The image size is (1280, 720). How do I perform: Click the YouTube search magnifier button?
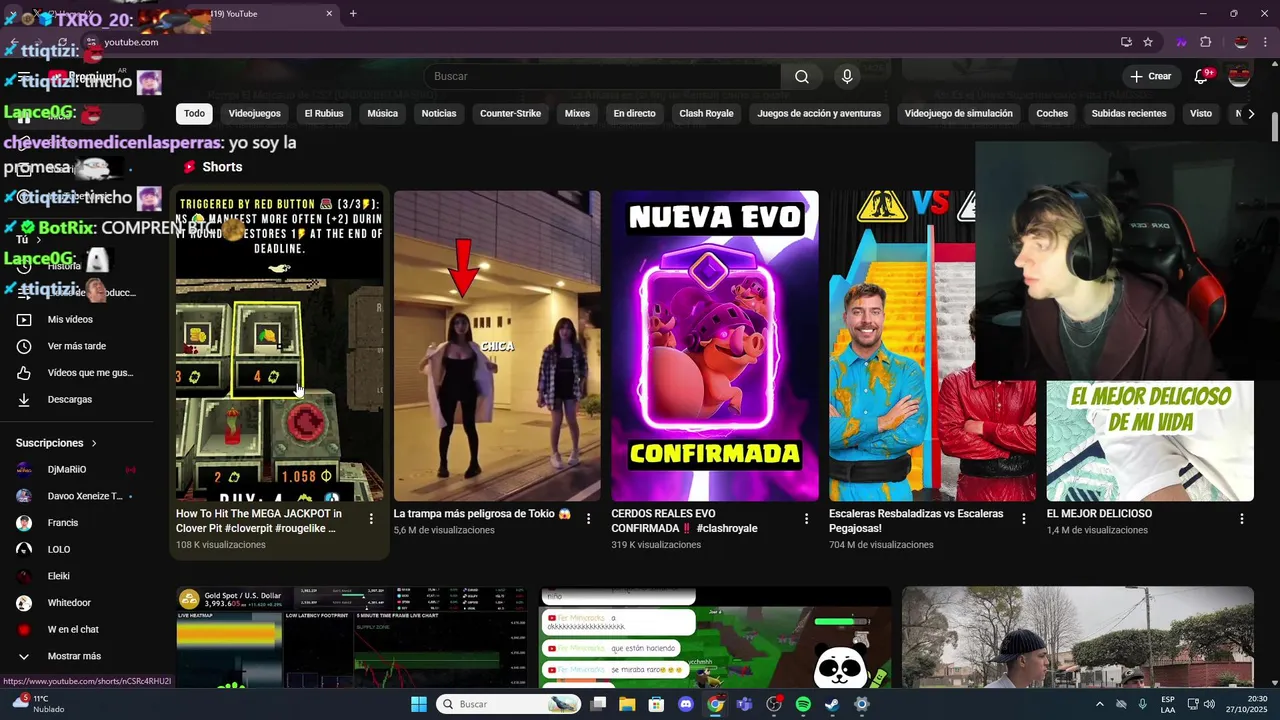802,77
